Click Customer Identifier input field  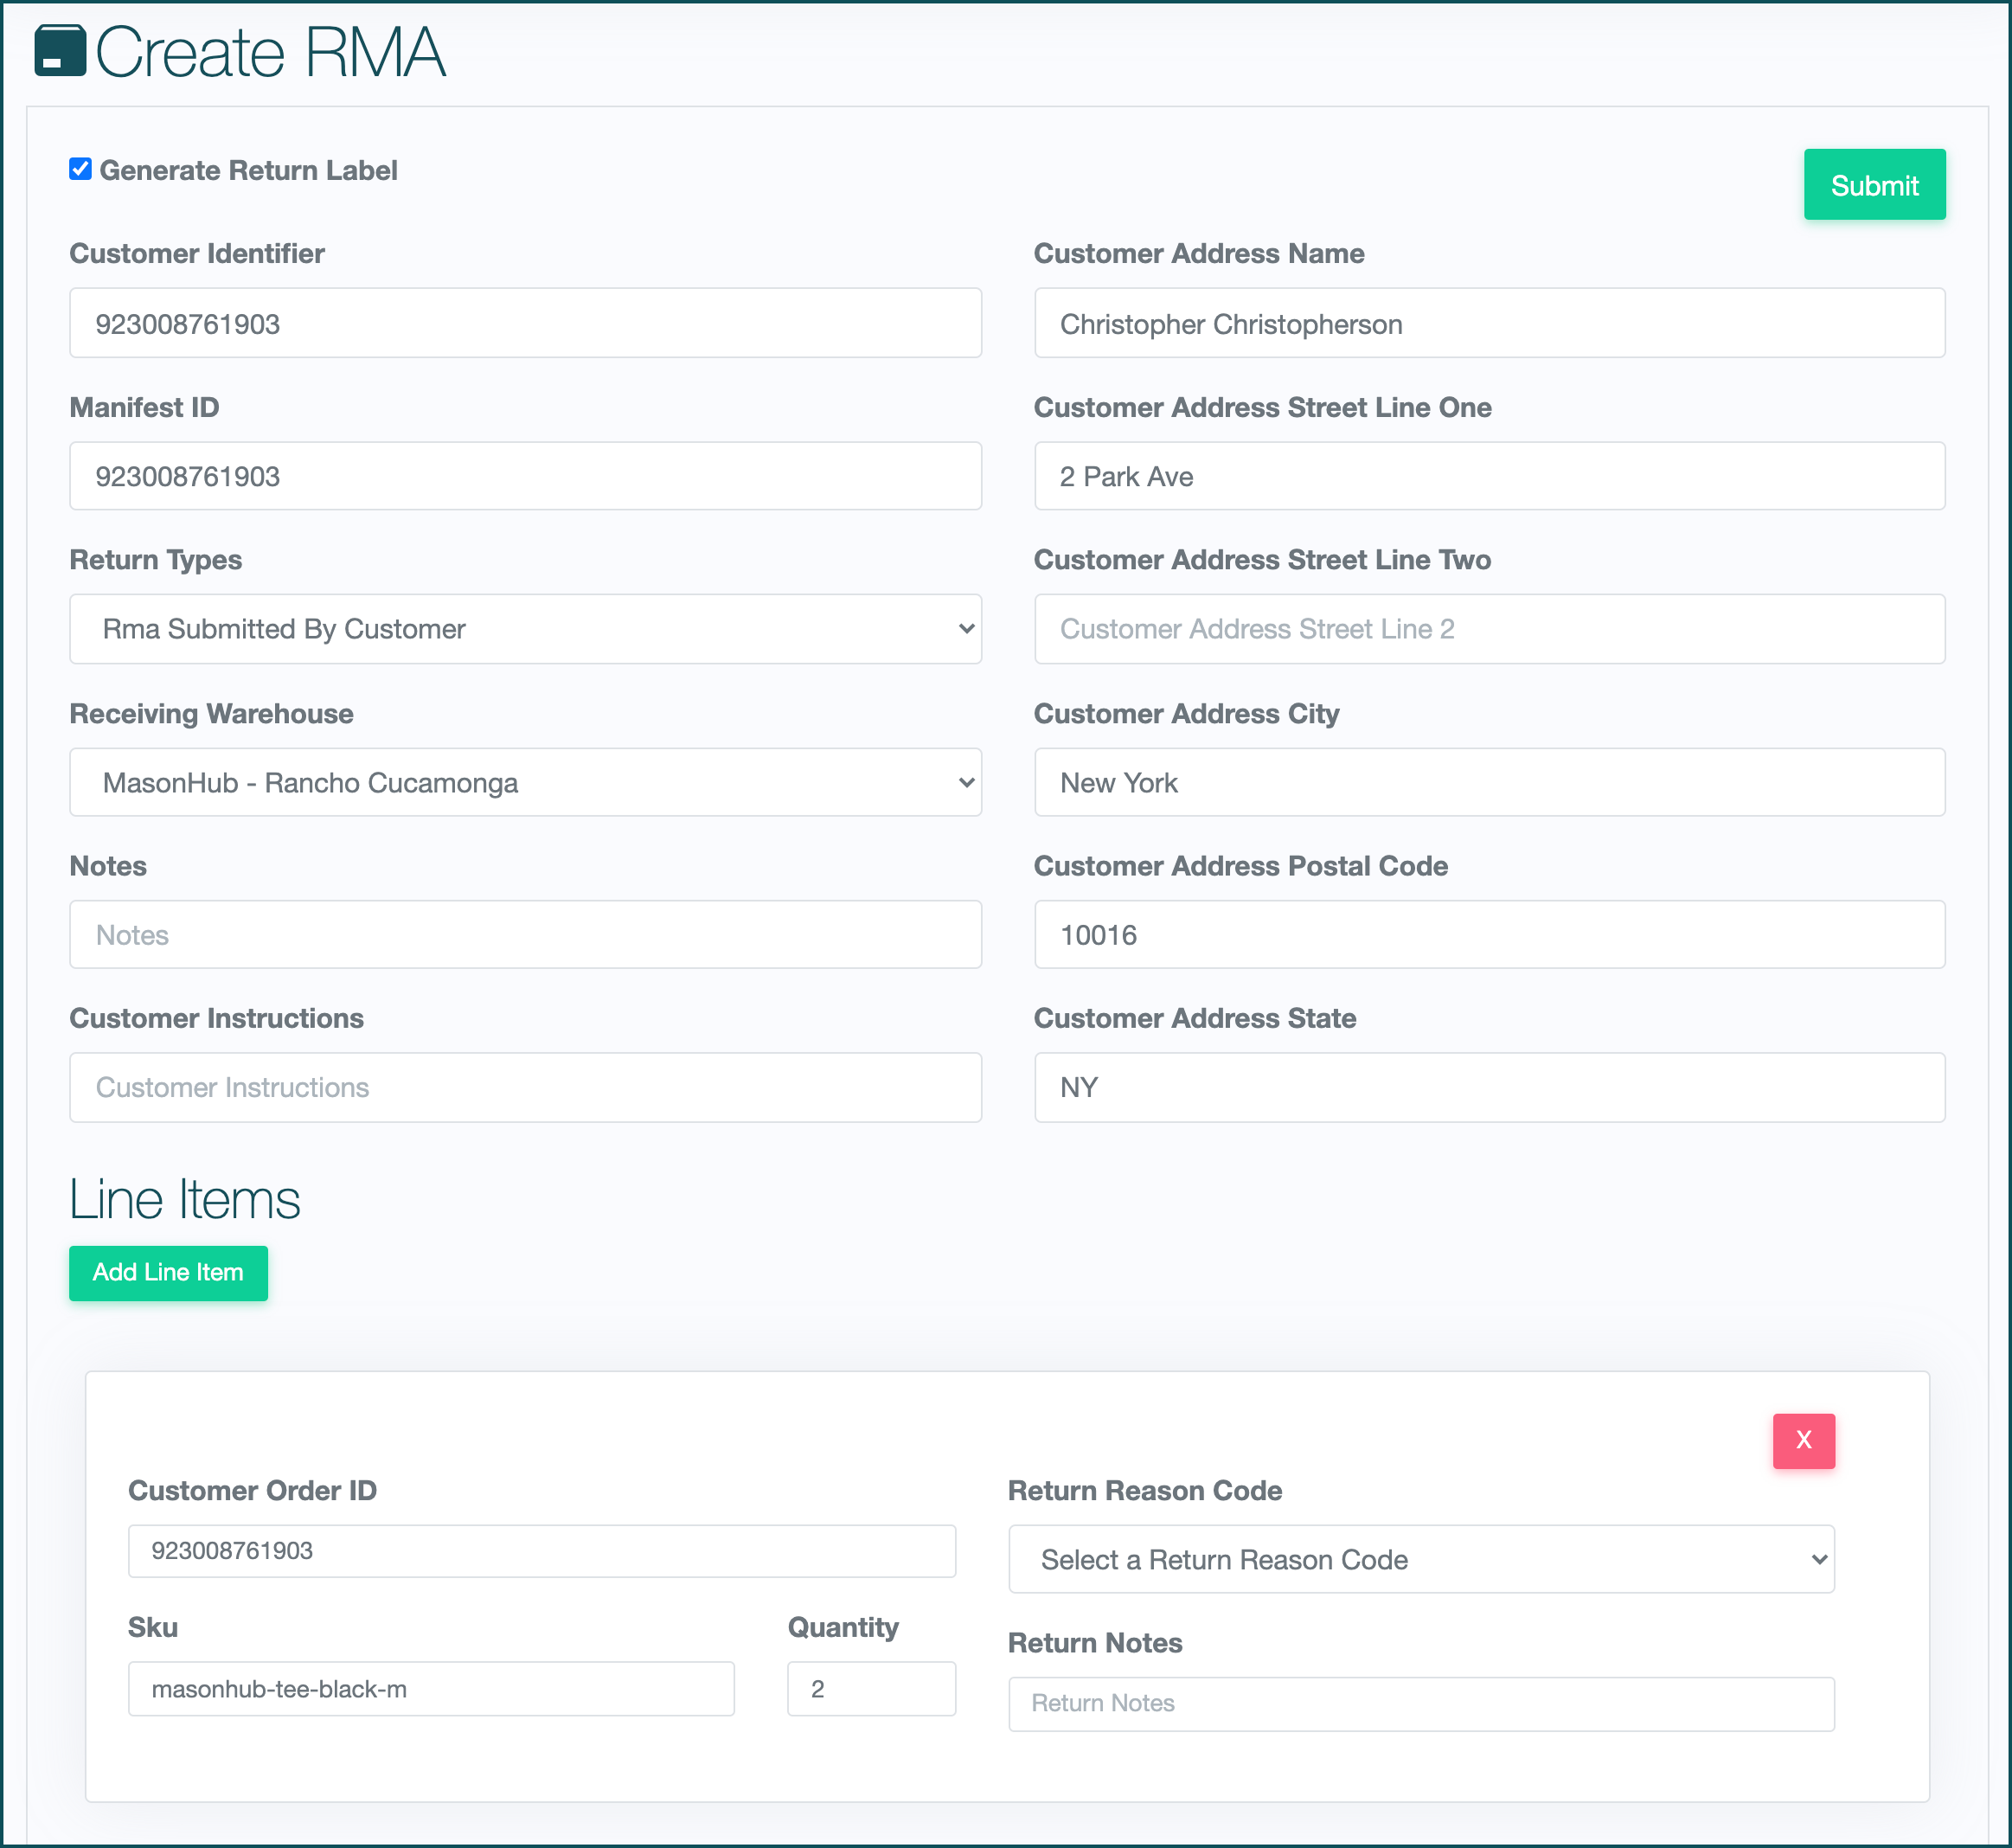(x=525, y=323)
